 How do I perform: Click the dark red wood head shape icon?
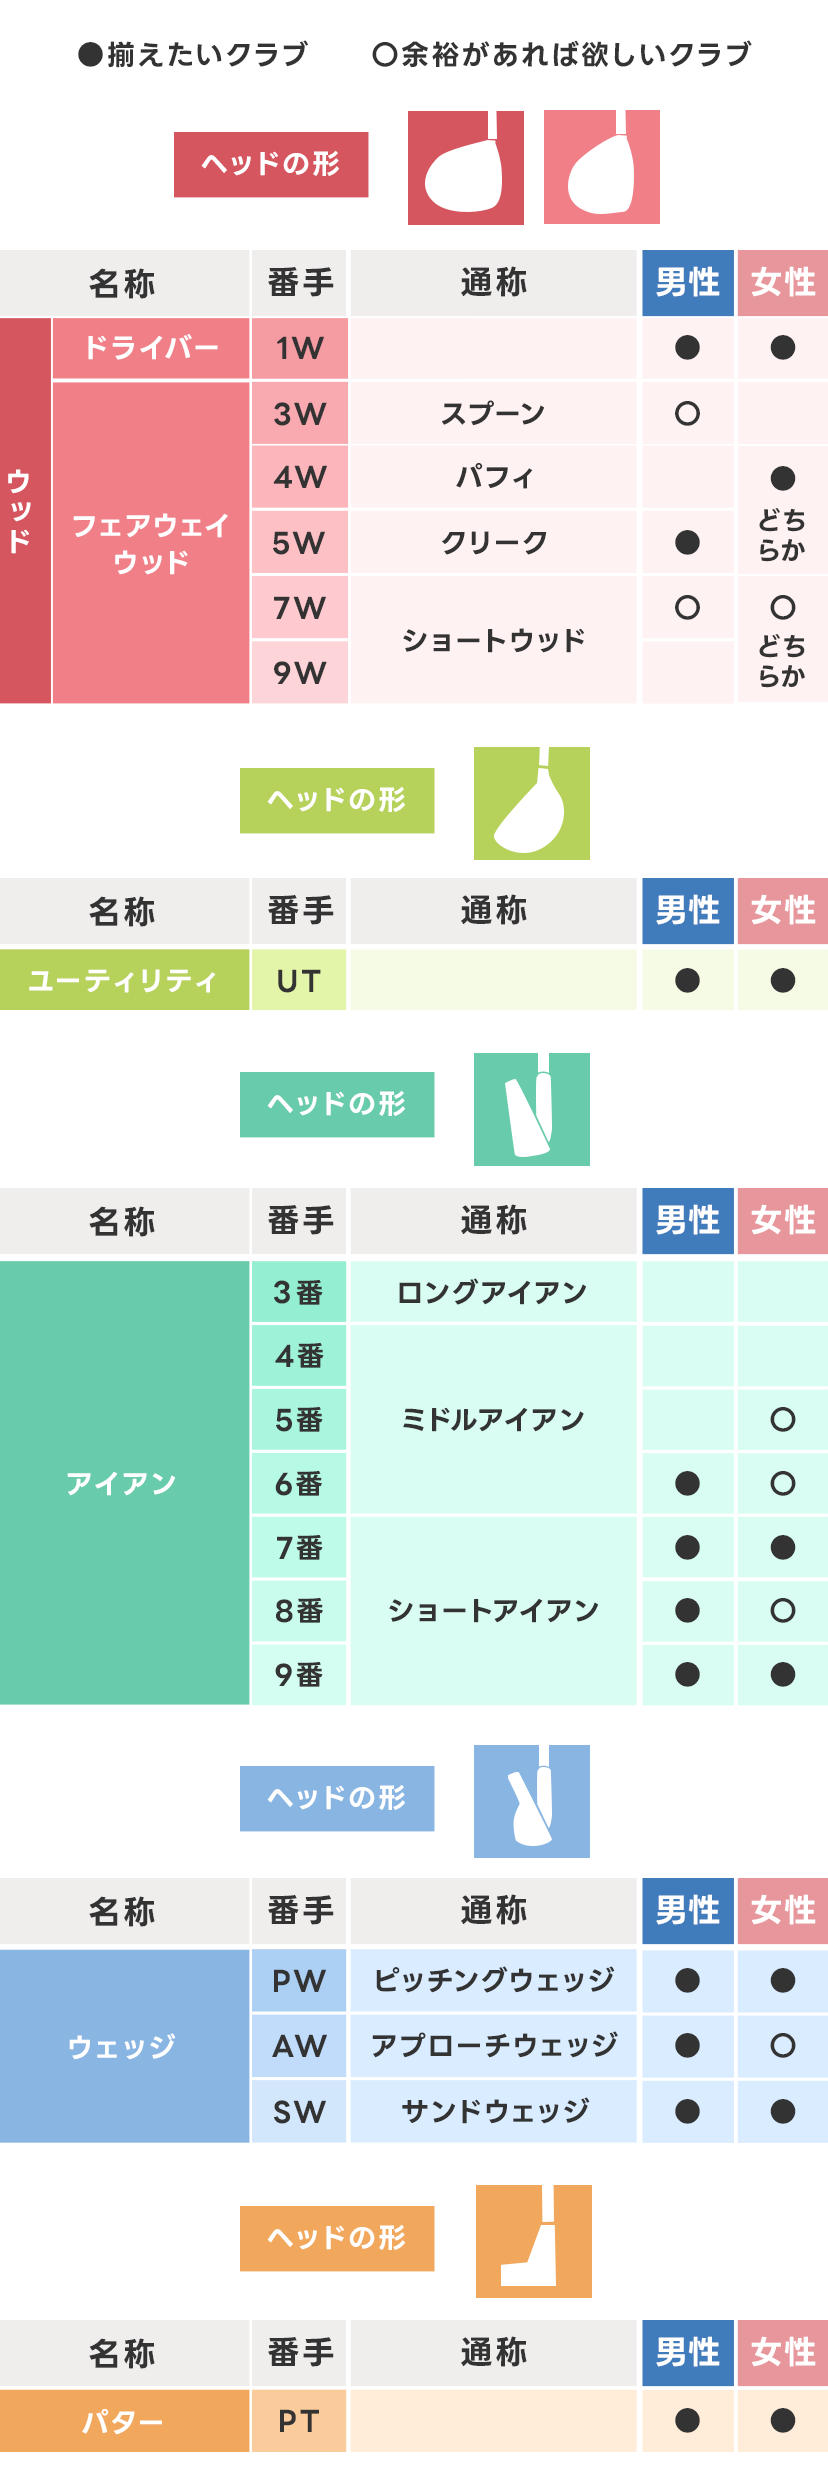tap(465, 168)
